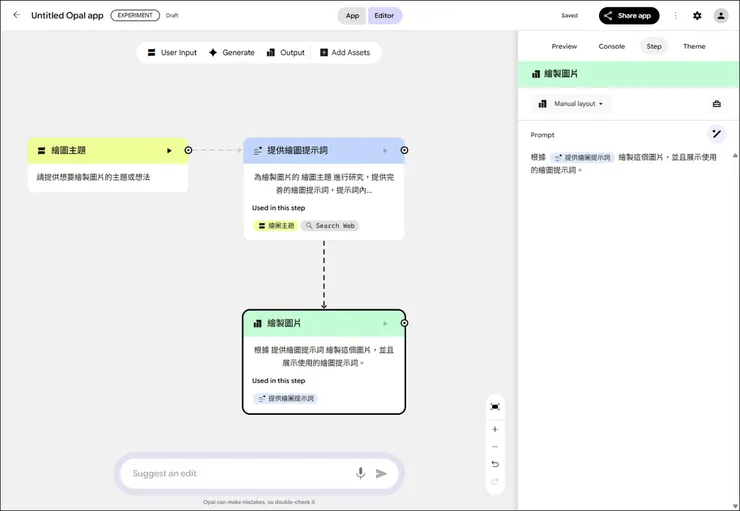Click the output port of the 繪圖主題 node

(x=188, y=150)
